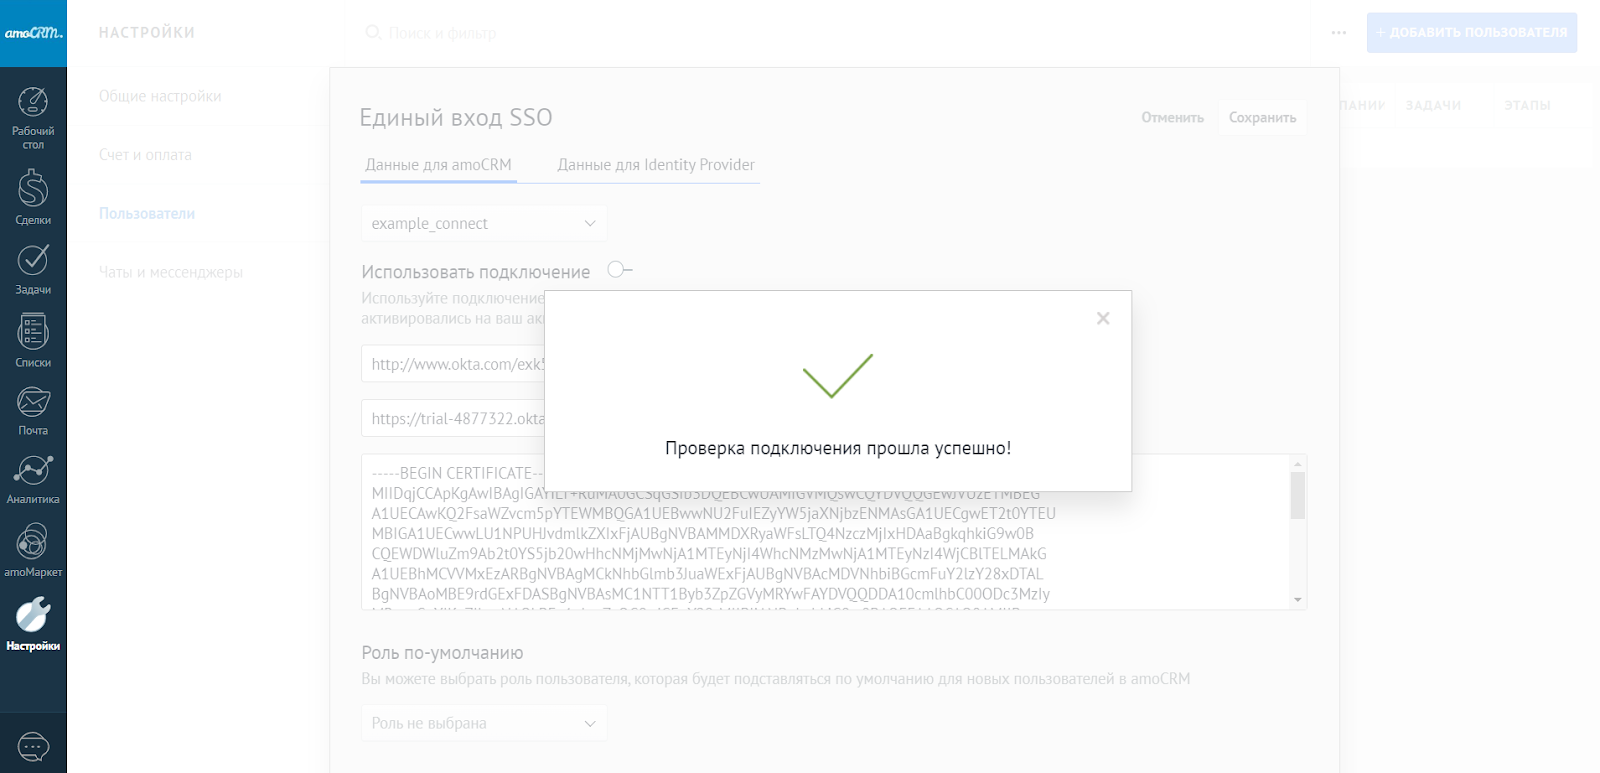The width and height of the screenshot is (1600, 773).
Task: Go to Задачи tasks icon
Action: point(33,260)
